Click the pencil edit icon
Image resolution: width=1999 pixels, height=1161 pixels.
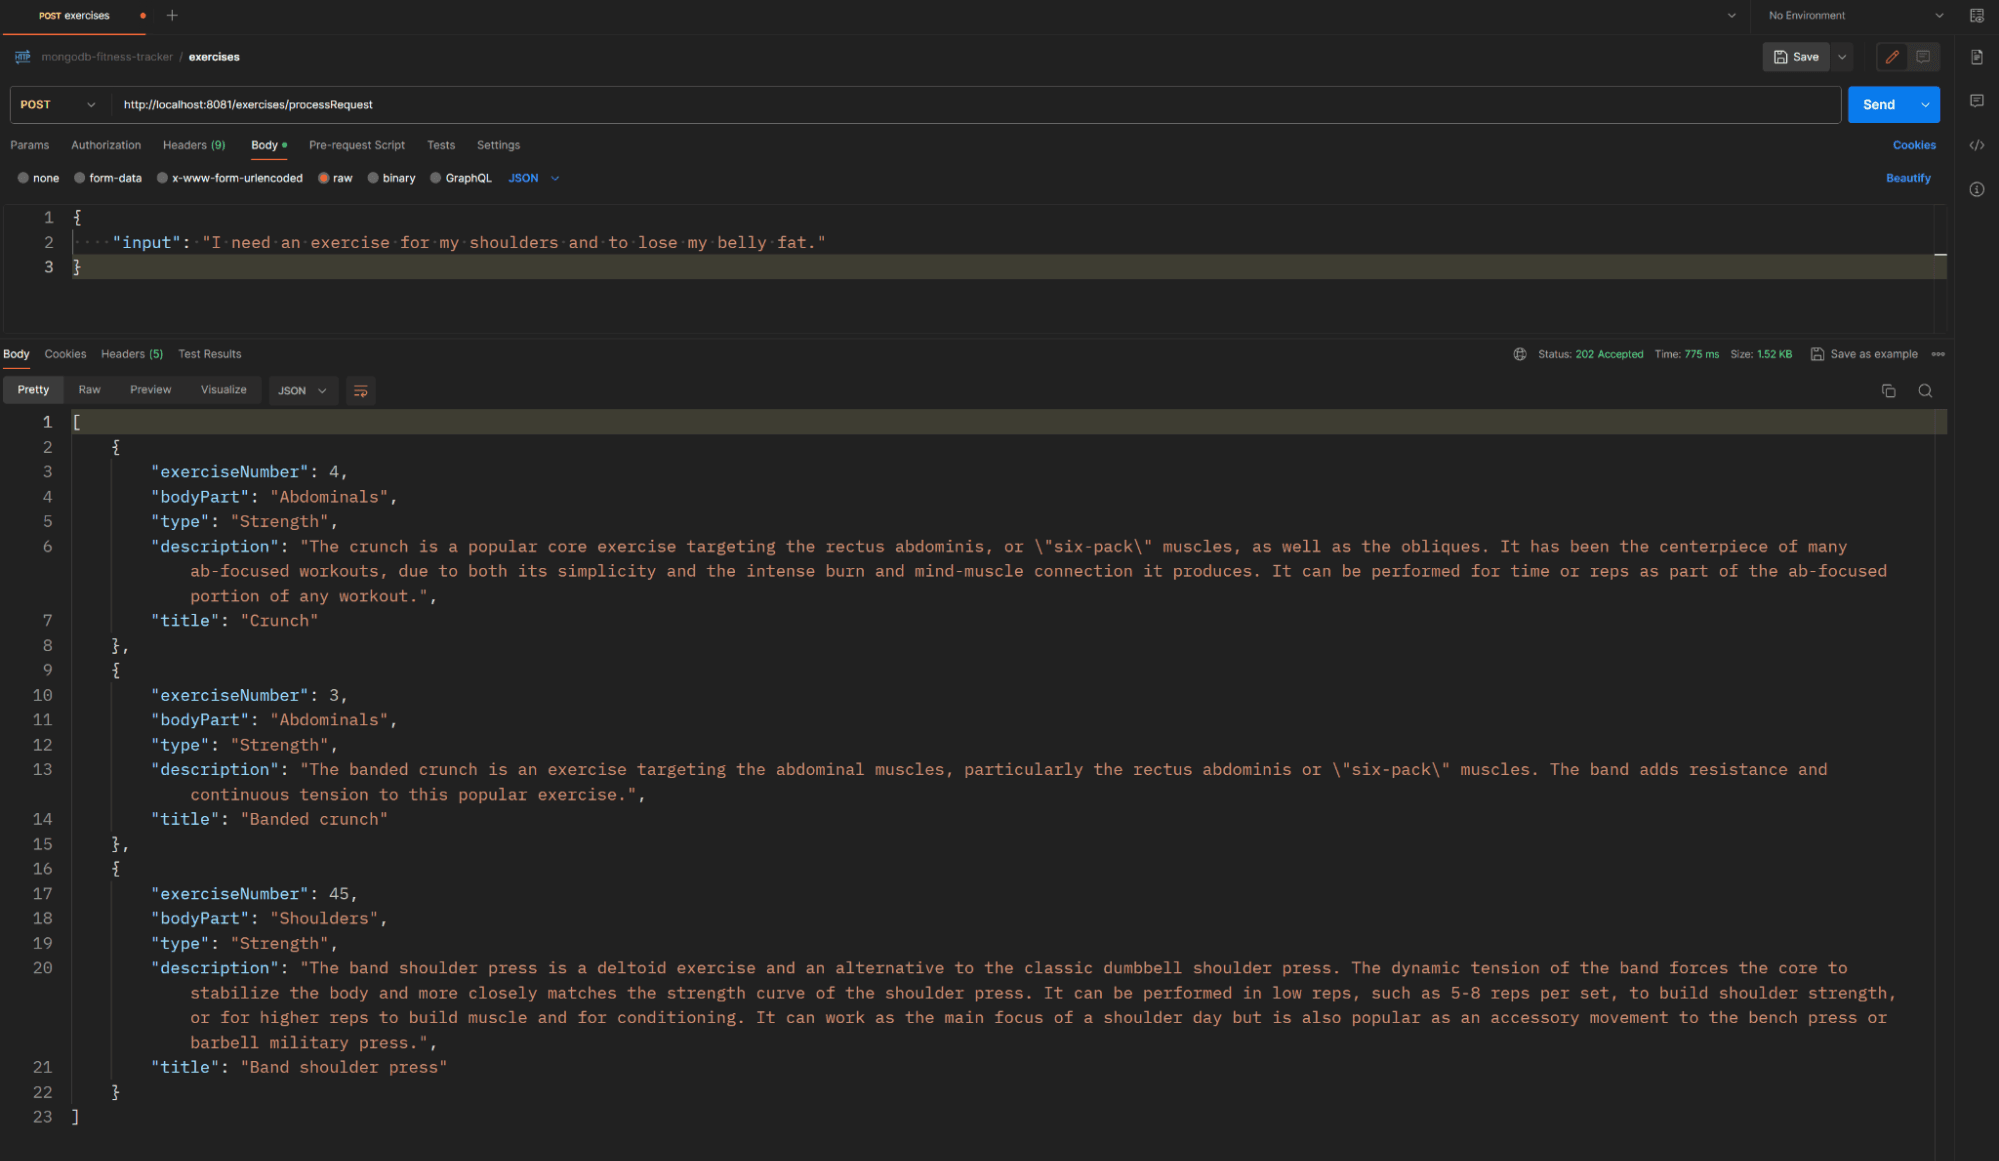pos(1892,57)
